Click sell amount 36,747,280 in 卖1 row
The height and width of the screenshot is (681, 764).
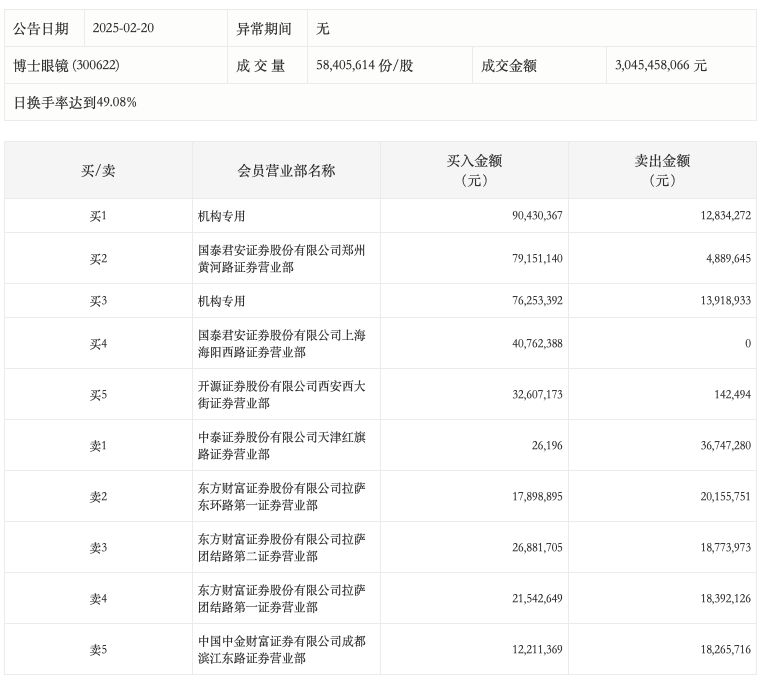pyautogui.click(x=714, y=446)
